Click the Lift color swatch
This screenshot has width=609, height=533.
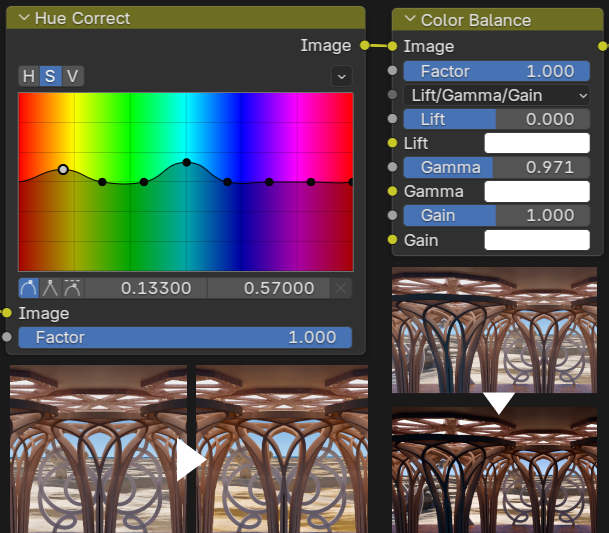click(537, 143)
